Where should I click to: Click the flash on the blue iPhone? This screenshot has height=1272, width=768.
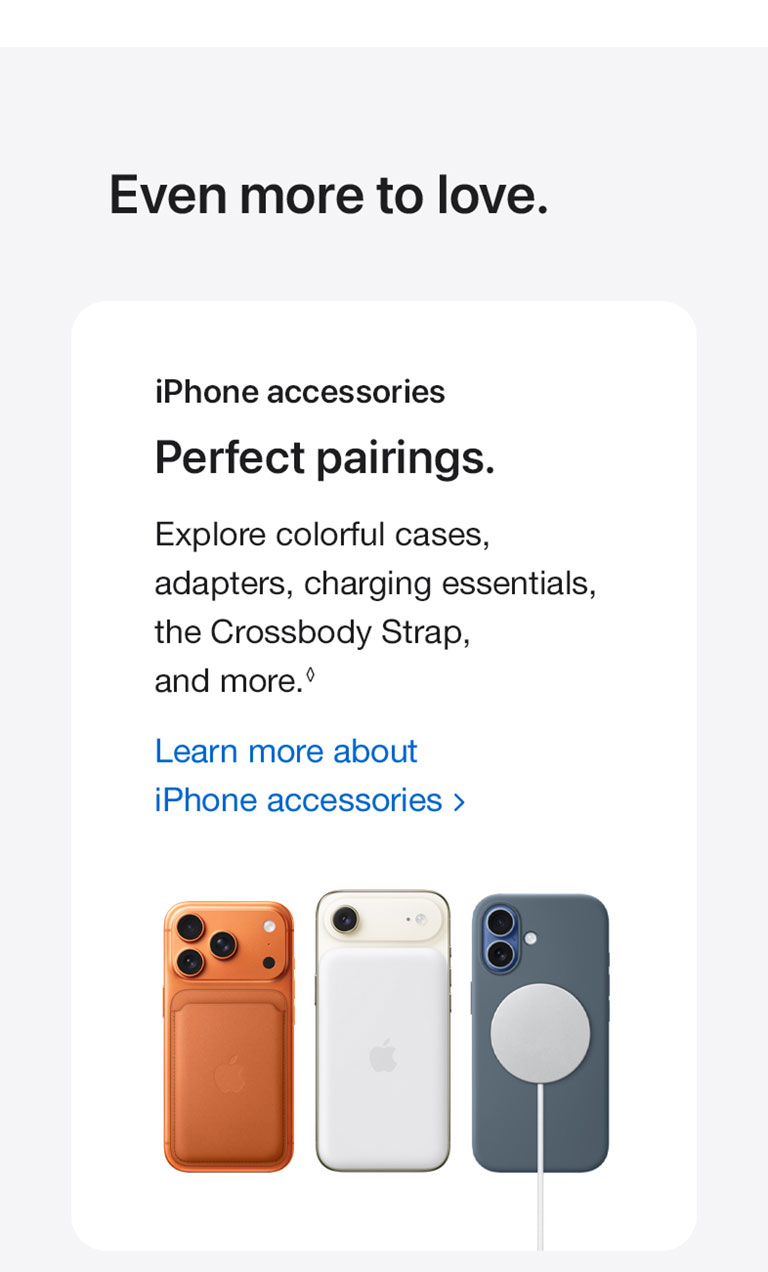pos(530,939)
